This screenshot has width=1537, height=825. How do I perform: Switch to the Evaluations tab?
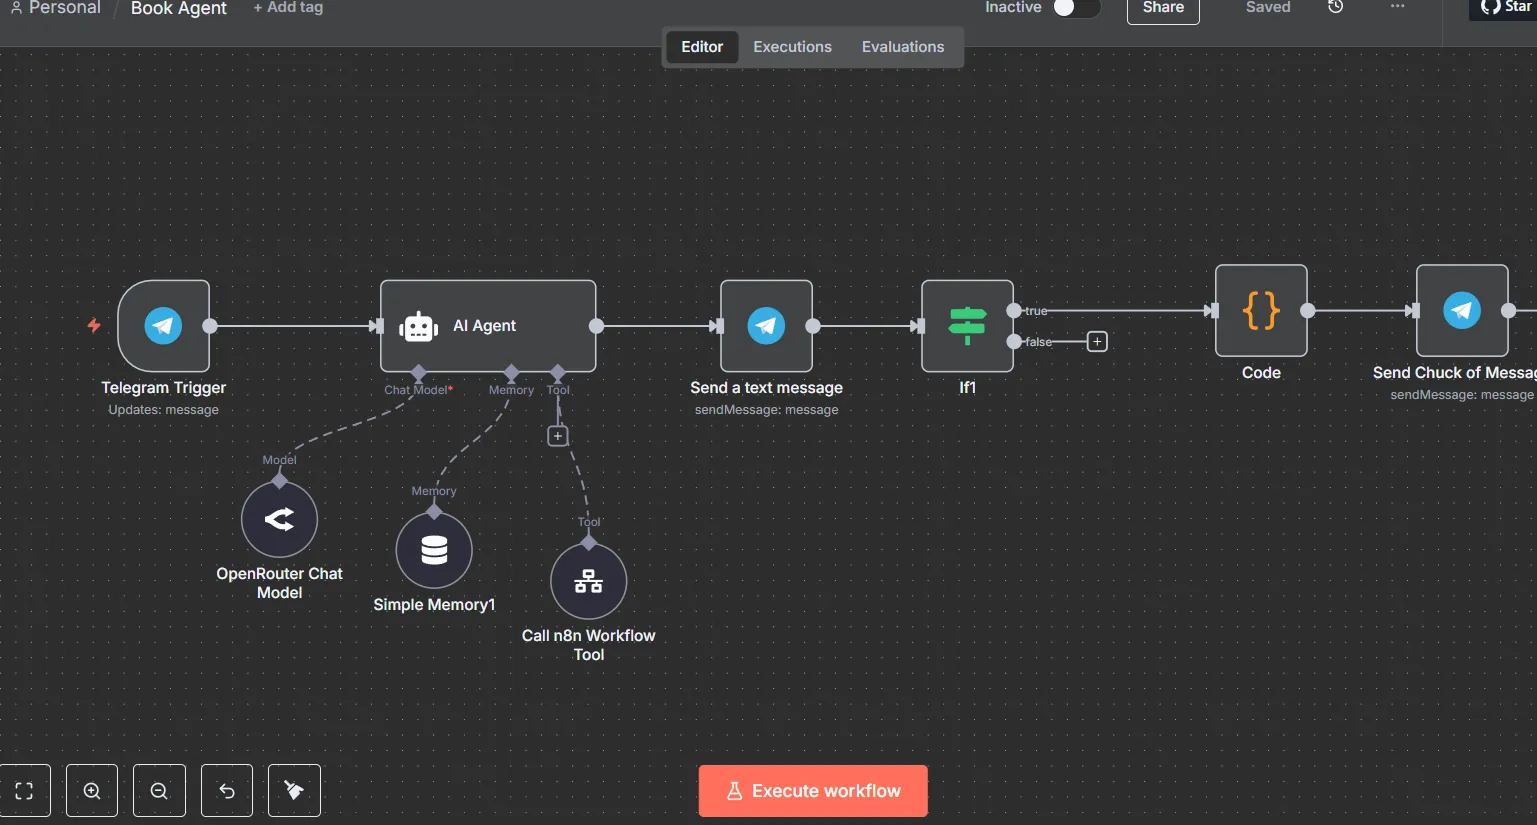(x=903, y=47)
